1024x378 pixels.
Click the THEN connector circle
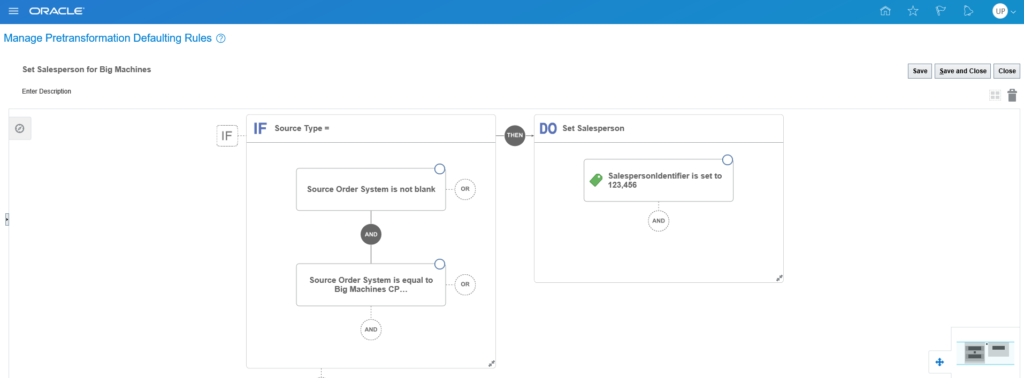coord(515,136)
